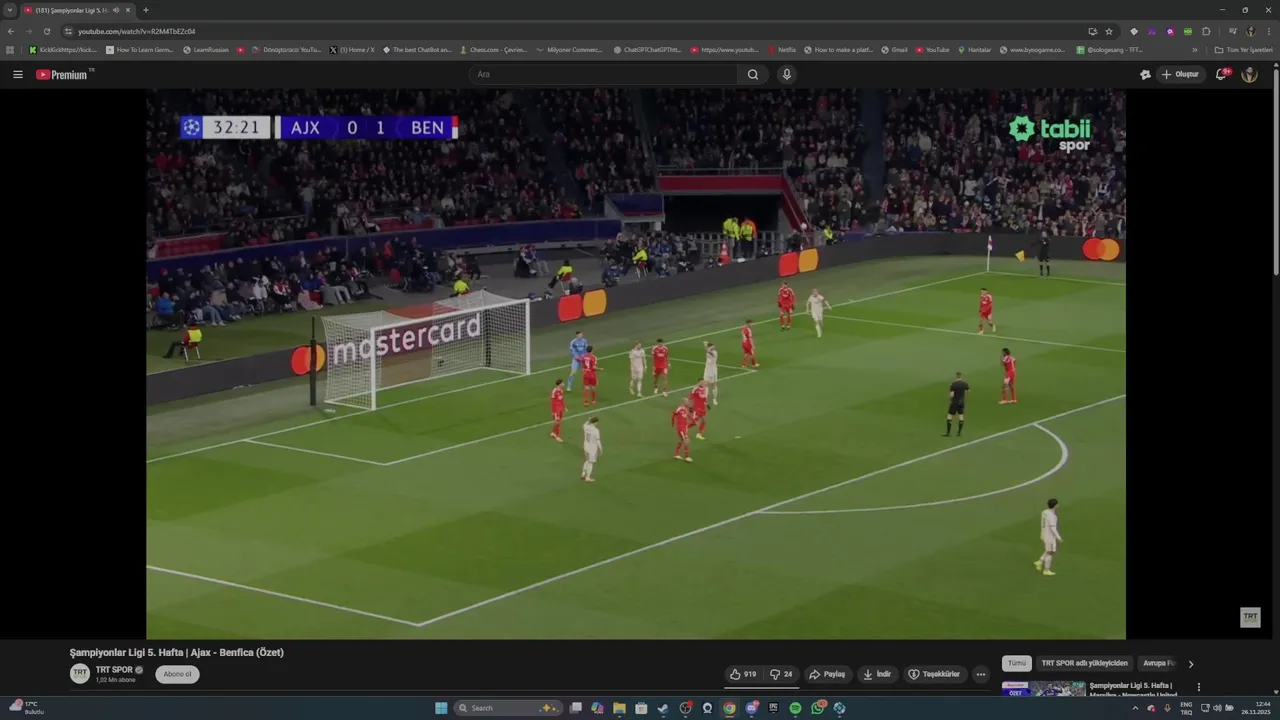
Task: Open the apps grid in bookmarks bar
Action: pyautogui.click(x=10, y=49)
